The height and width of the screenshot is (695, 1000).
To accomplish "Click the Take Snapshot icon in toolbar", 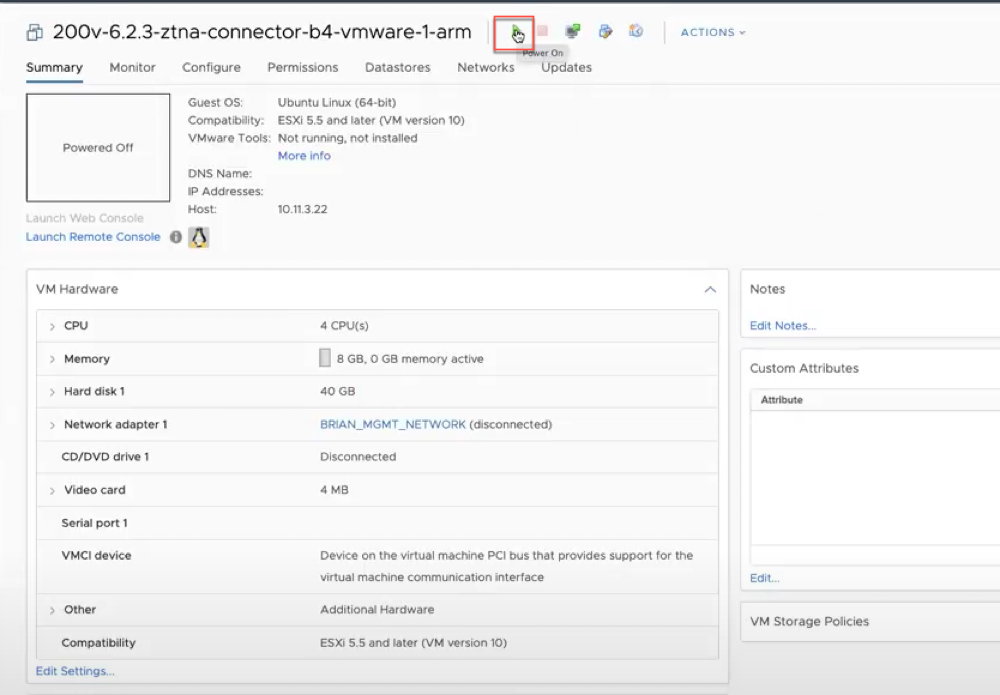I will pos(636,32).
